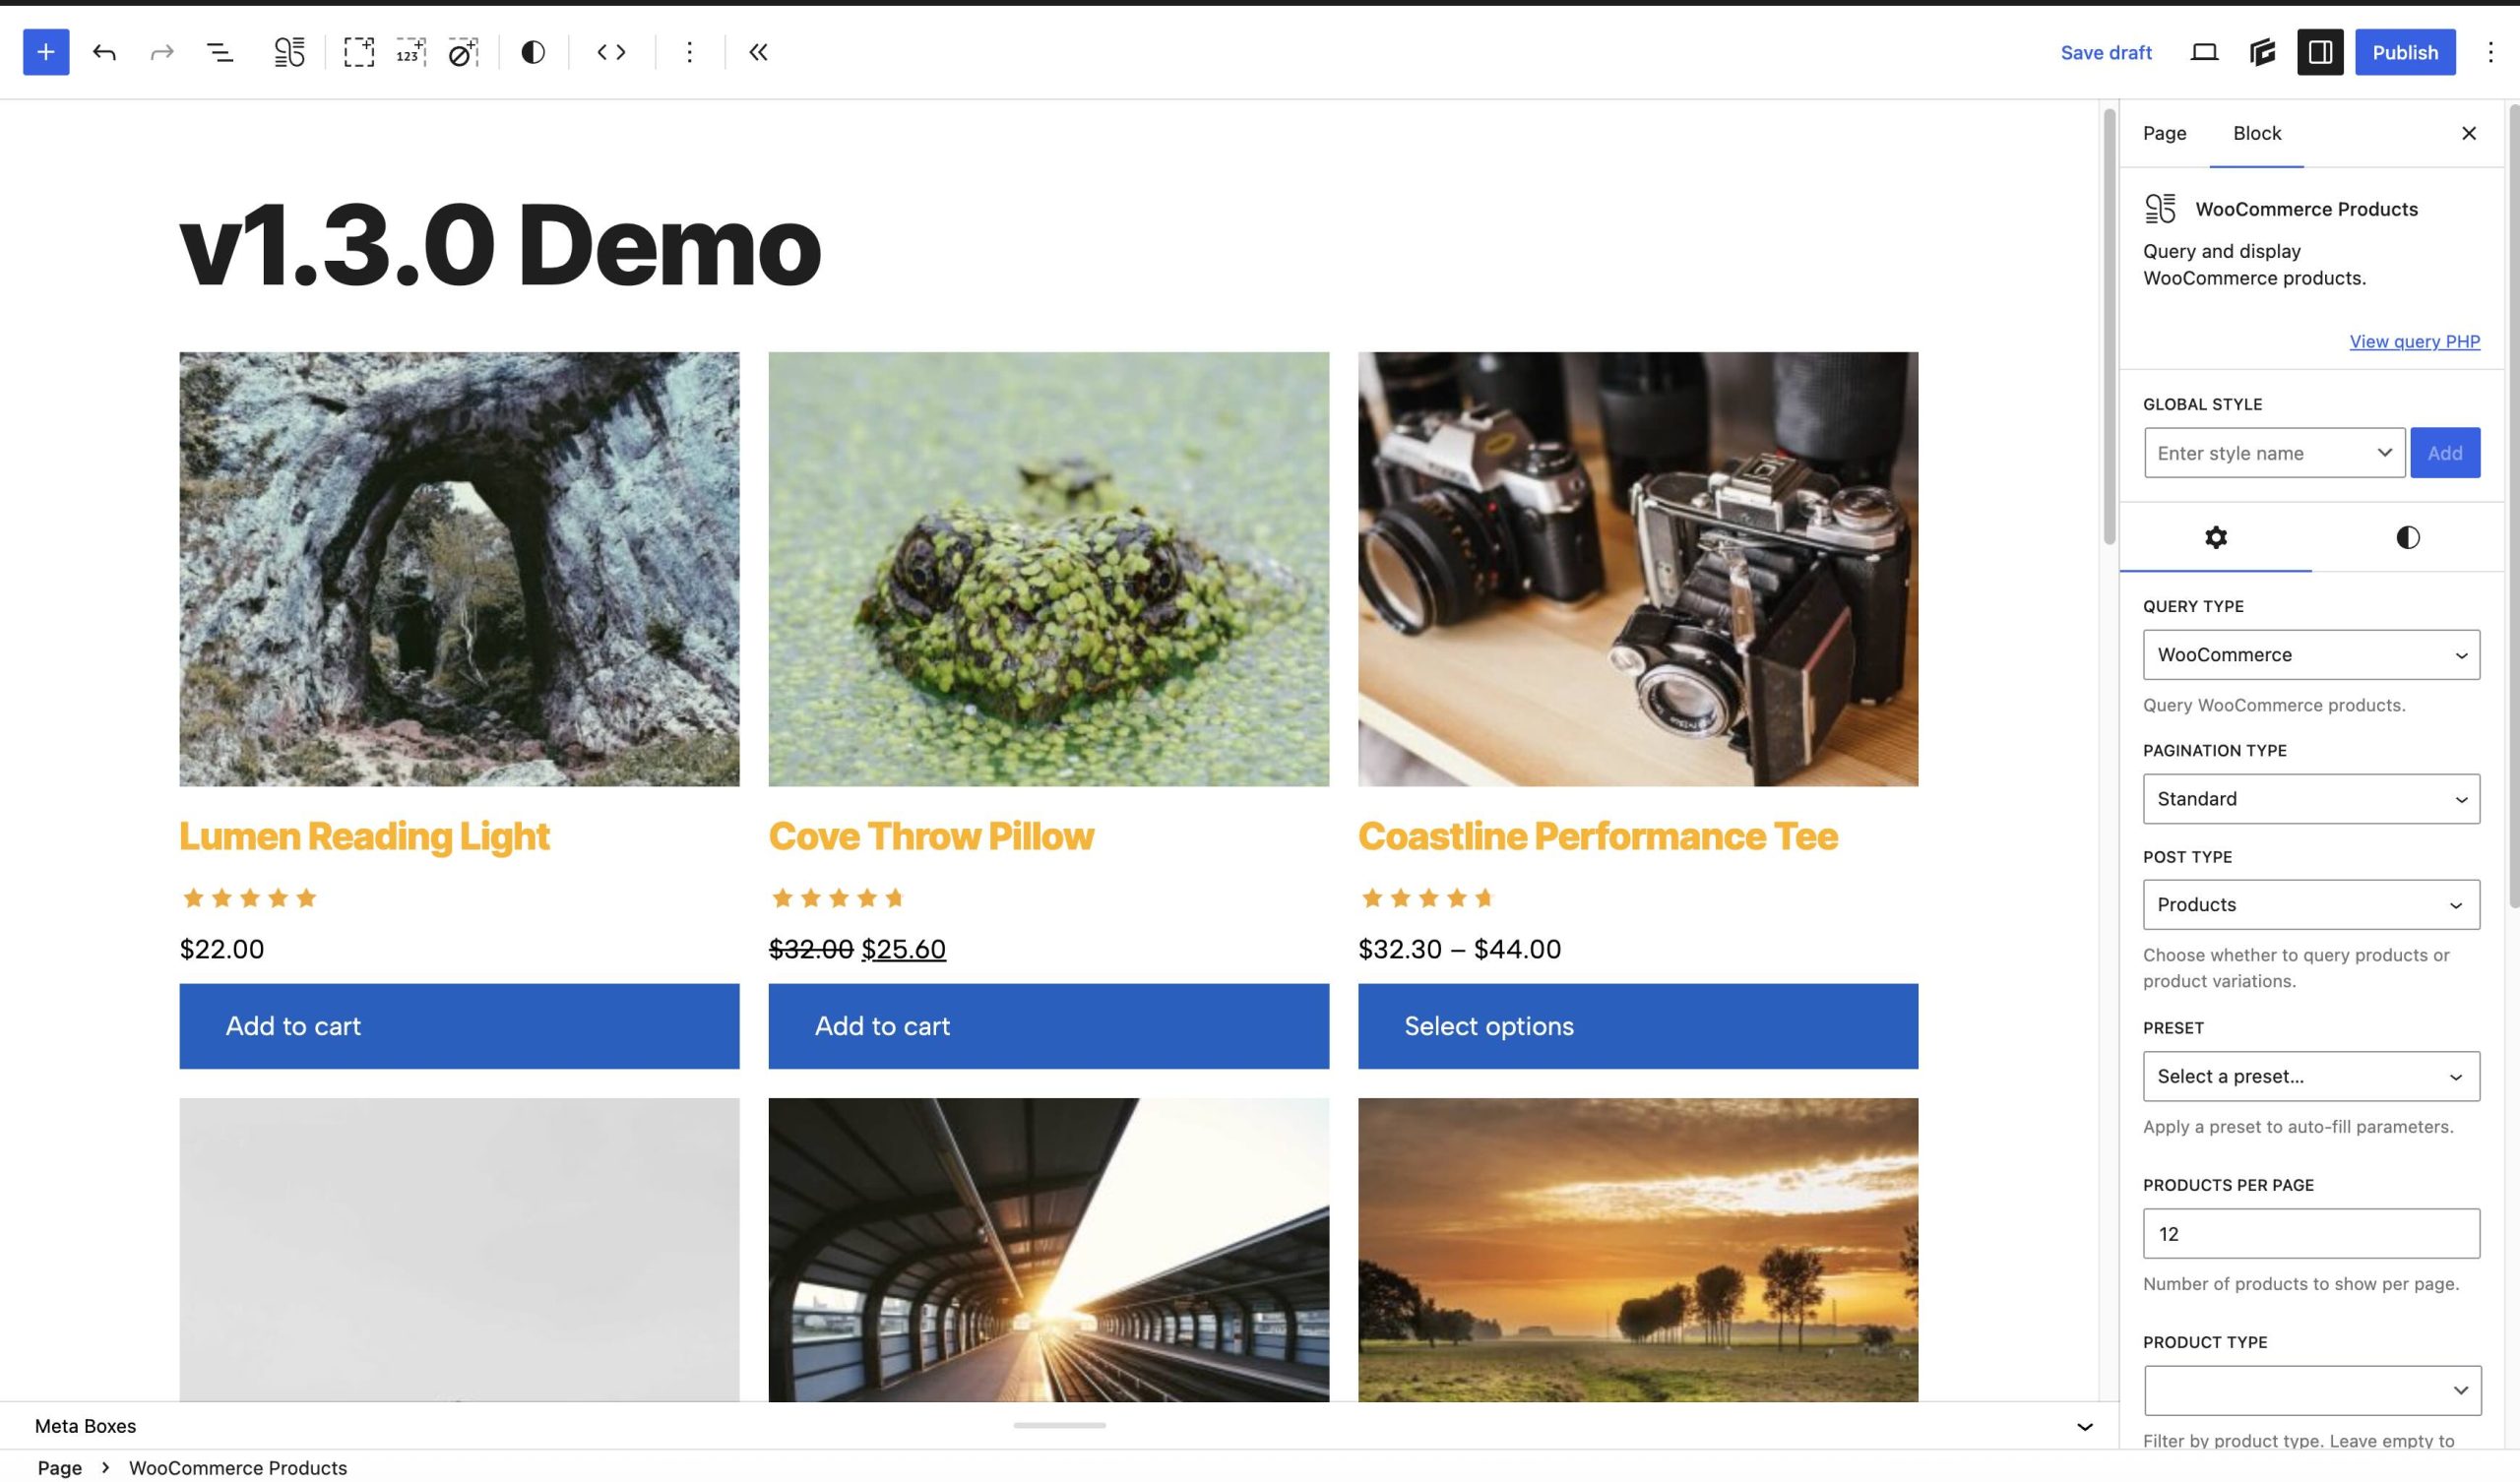
Task: Switch to the styles half-circle tab in sidebar
Action: pyautogui.click(x=2408, y=538)
